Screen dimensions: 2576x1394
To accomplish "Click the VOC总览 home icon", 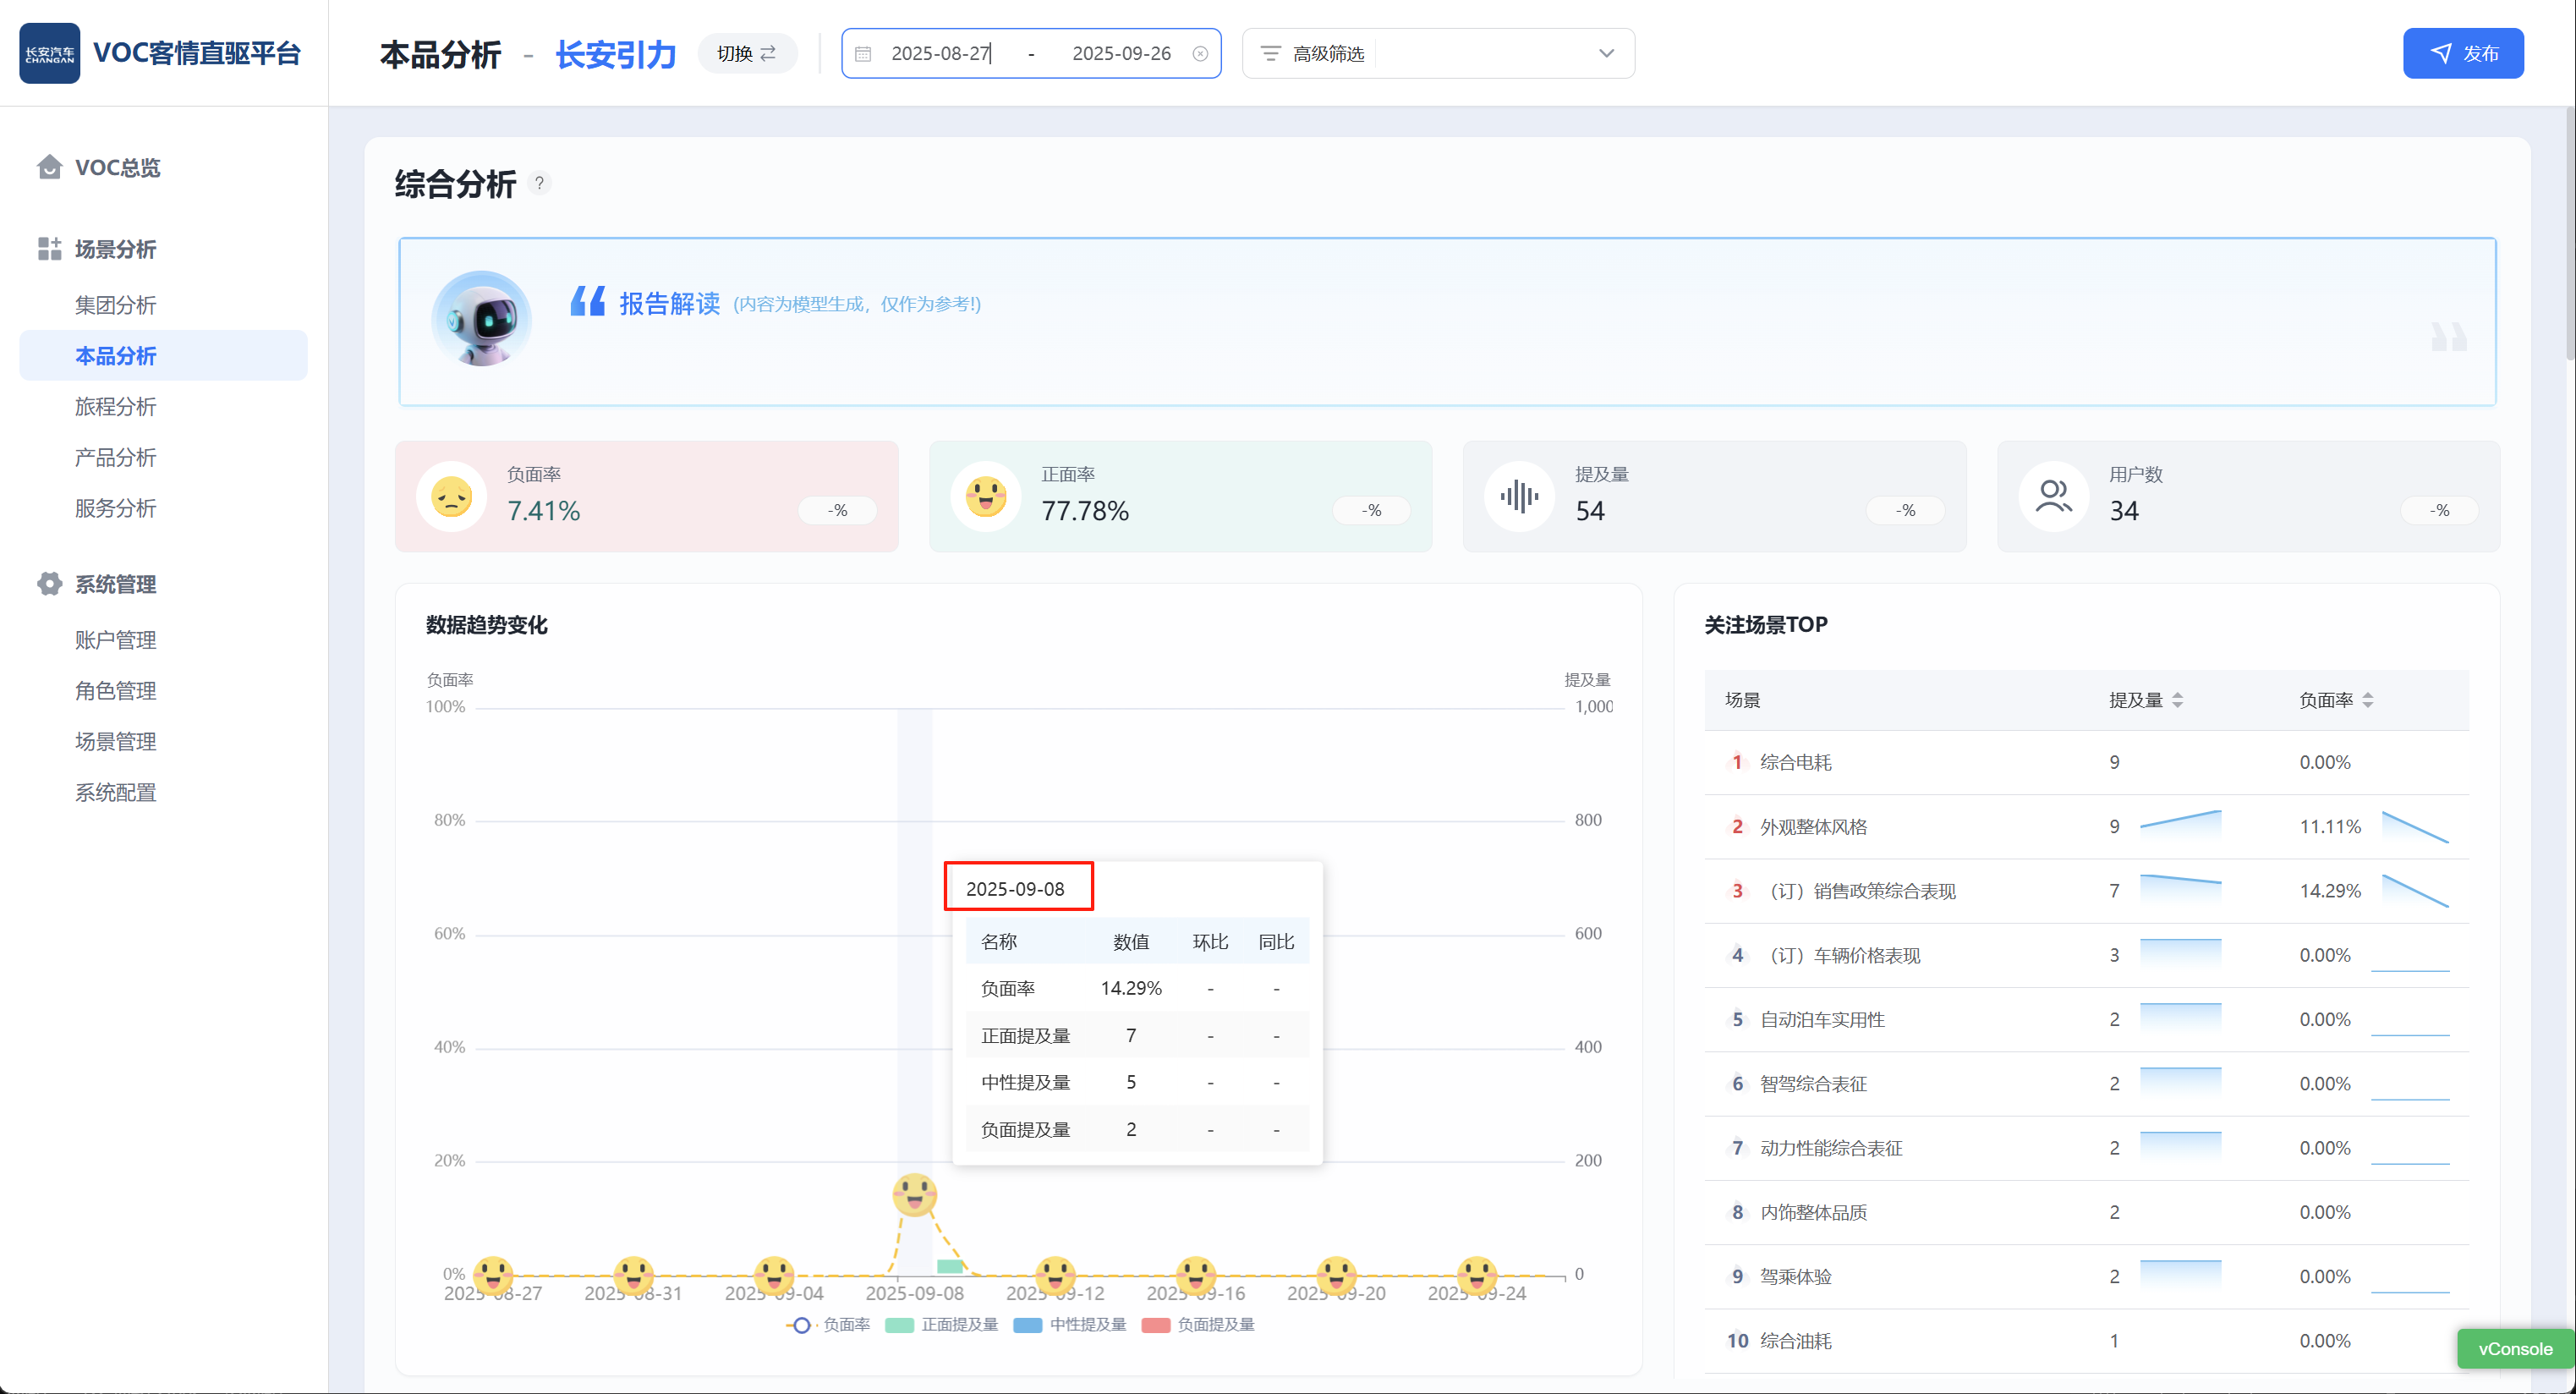I will (49, 167).
